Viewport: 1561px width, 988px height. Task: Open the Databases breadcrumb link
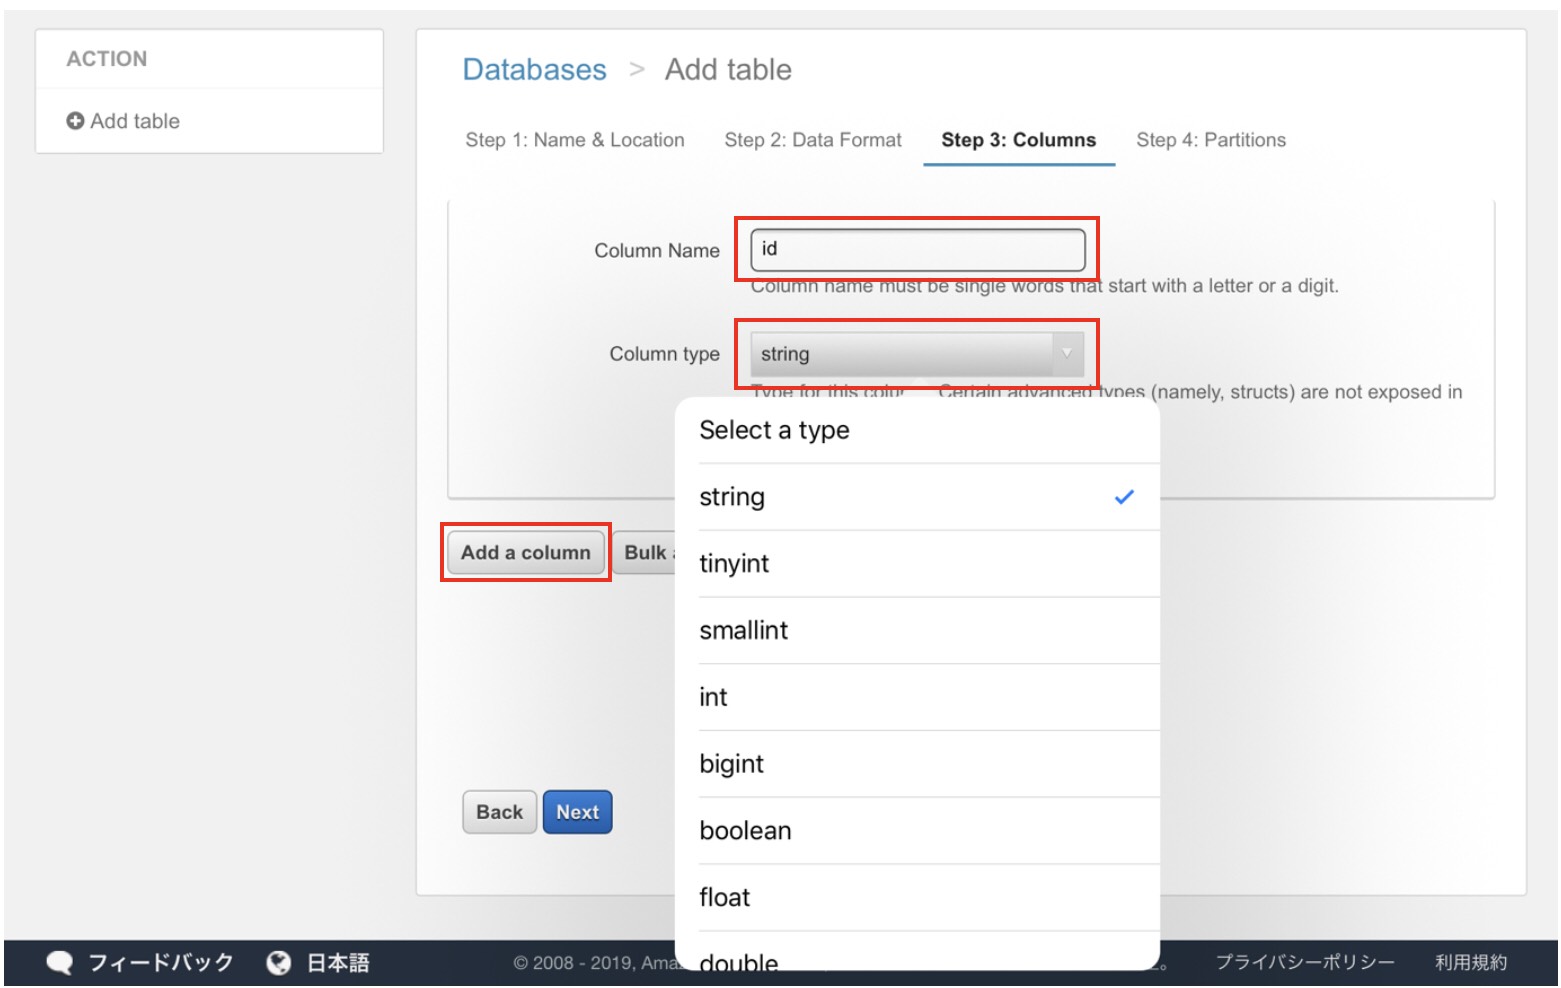tap(534, 70)
